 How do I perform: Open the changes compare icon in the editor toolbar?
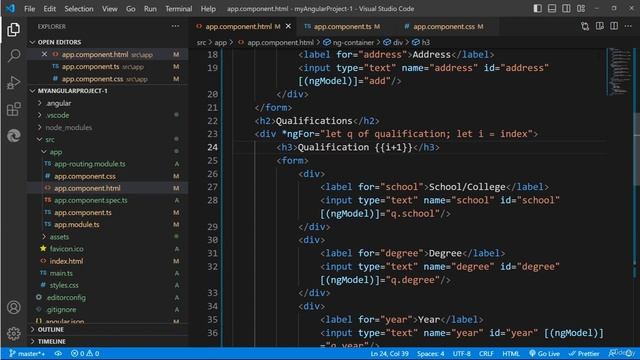[x=585, y=26]
